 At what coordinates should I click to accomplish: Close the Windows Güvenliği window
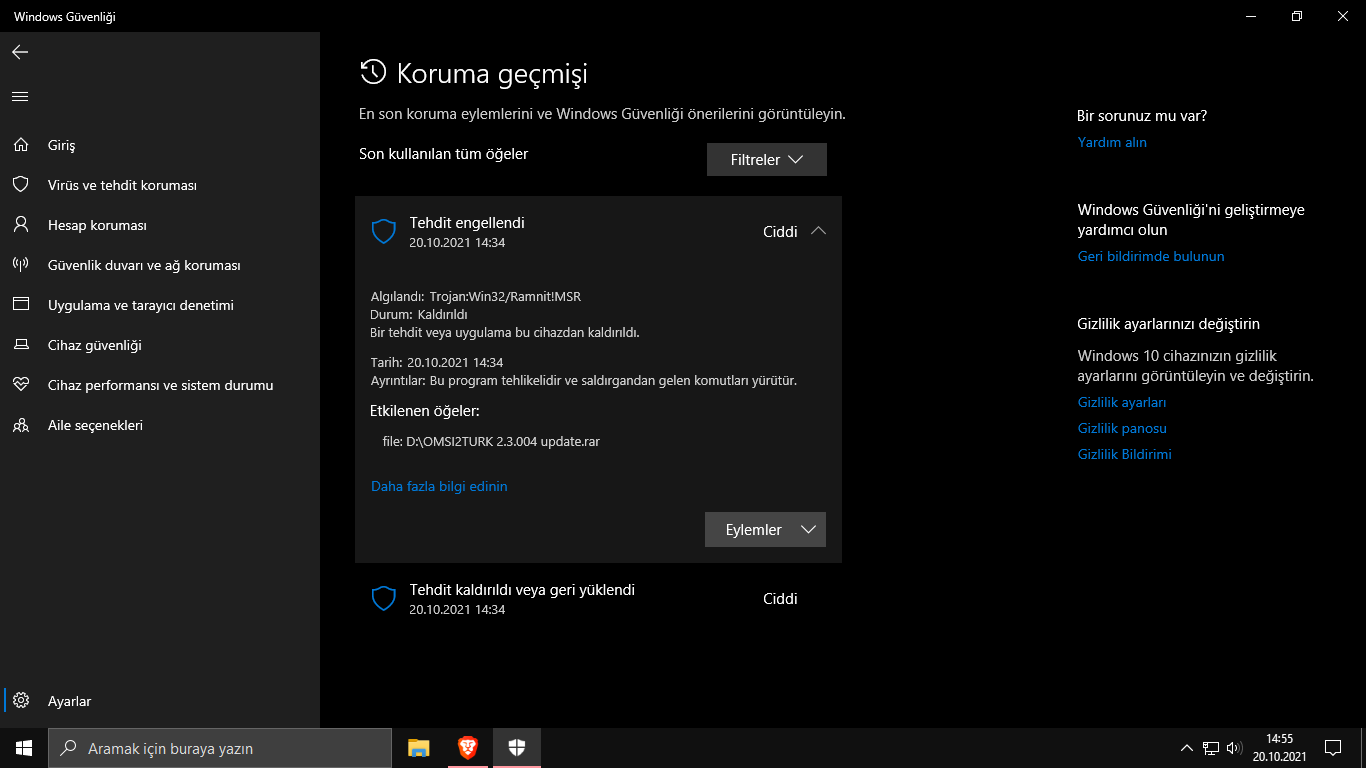tap(1343, 16)
